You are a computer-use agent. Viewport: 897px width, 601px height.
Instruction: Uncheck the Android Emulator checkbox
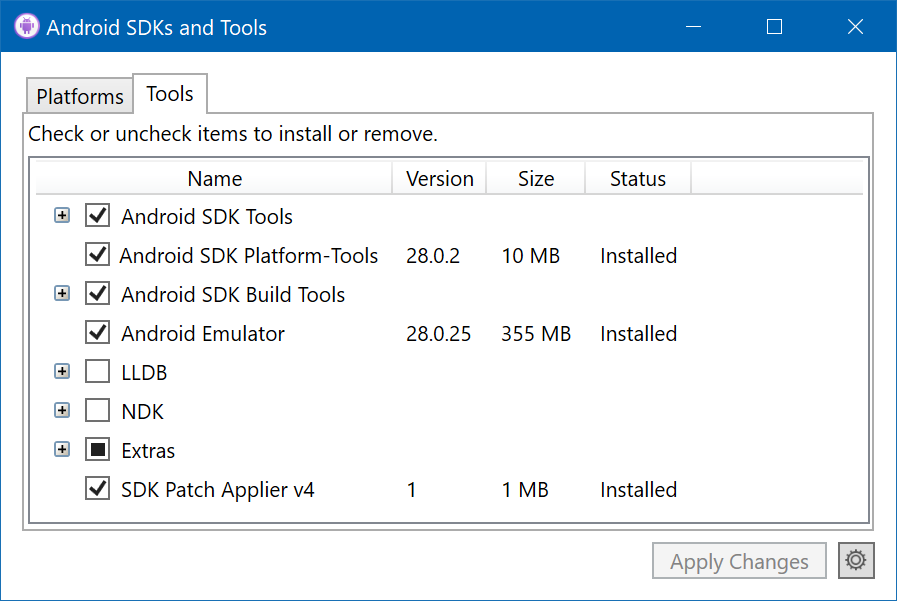97,333
